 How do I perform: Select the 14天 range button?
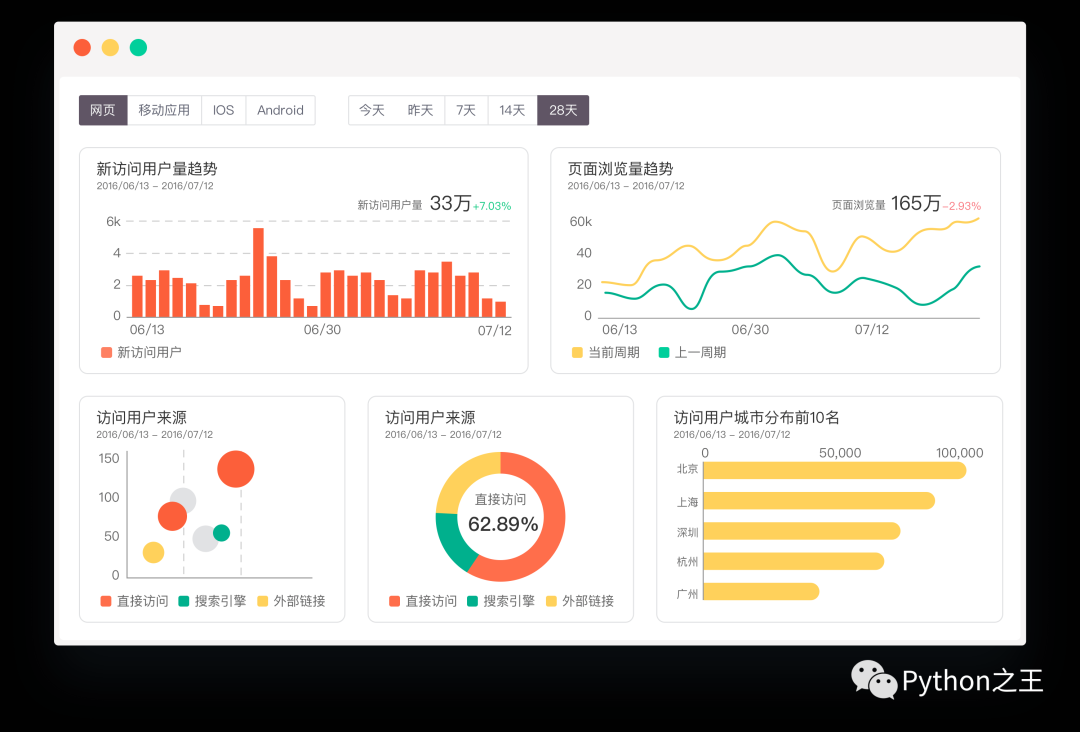[x=512, y=110]
